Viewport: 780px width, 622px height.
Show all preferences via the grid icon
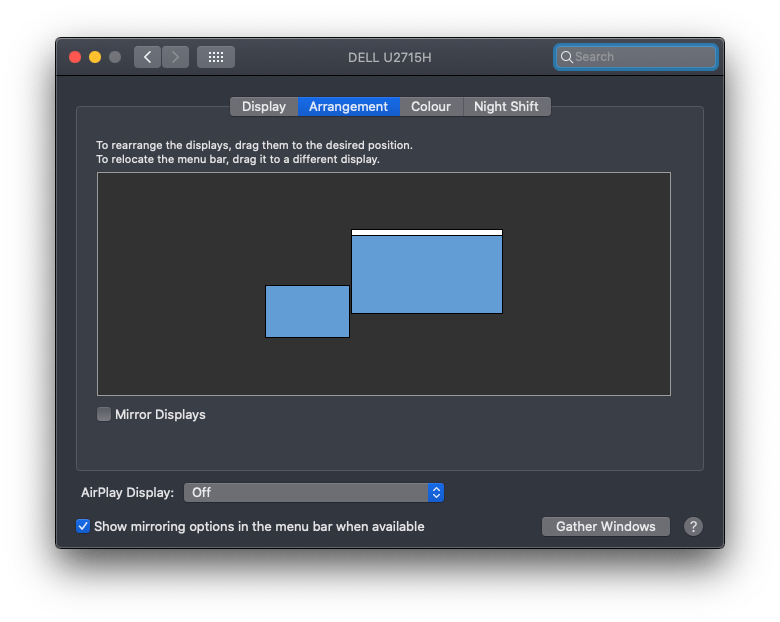216,57
